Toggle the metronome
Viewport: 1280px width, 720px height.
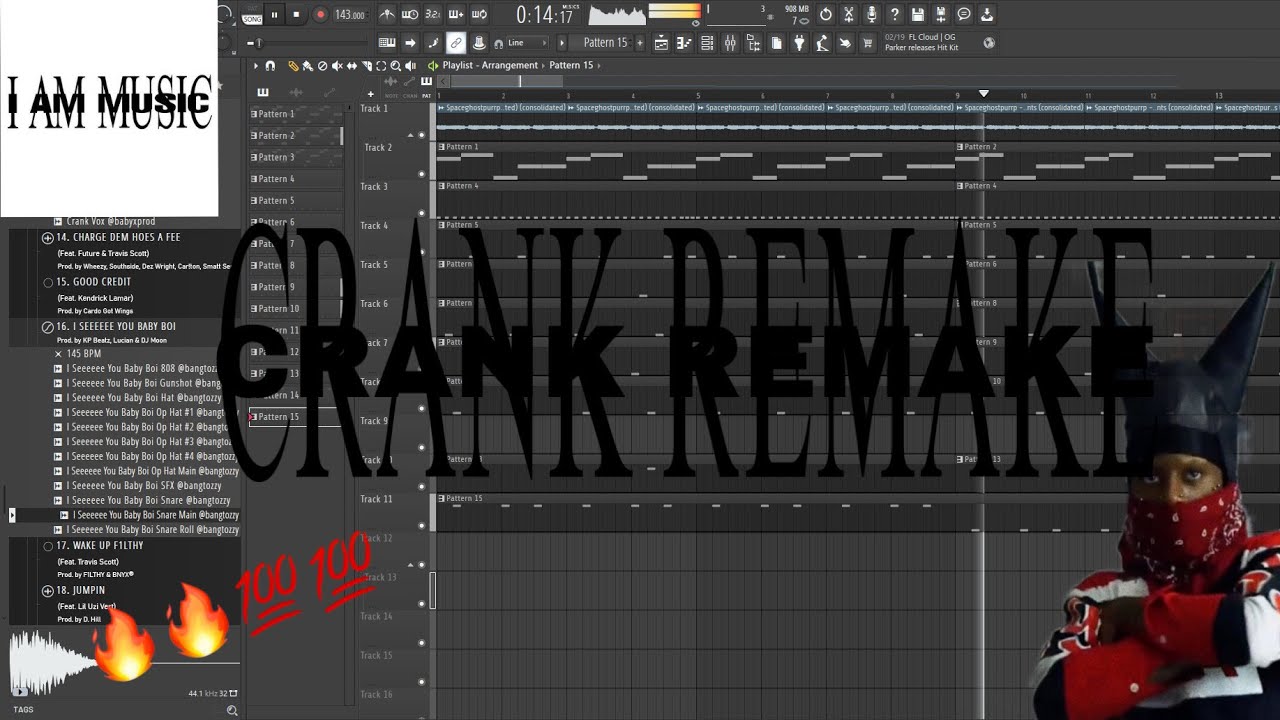388,14
